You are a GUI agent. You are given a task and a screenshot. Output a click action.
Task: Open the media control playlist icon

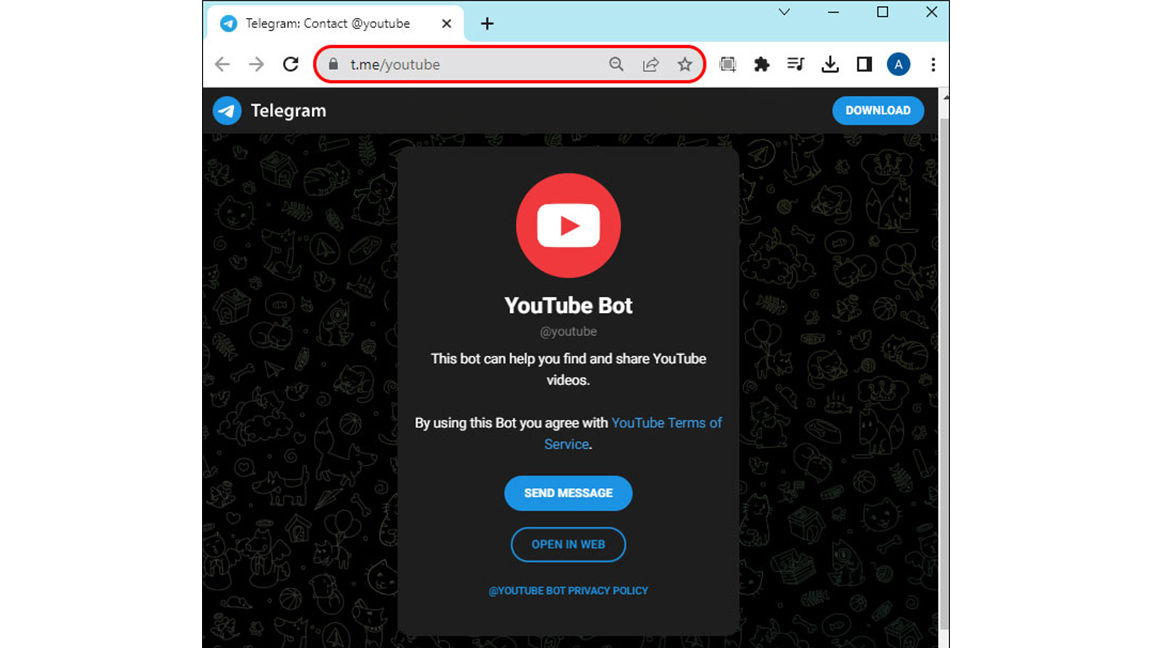pos(796,65)
